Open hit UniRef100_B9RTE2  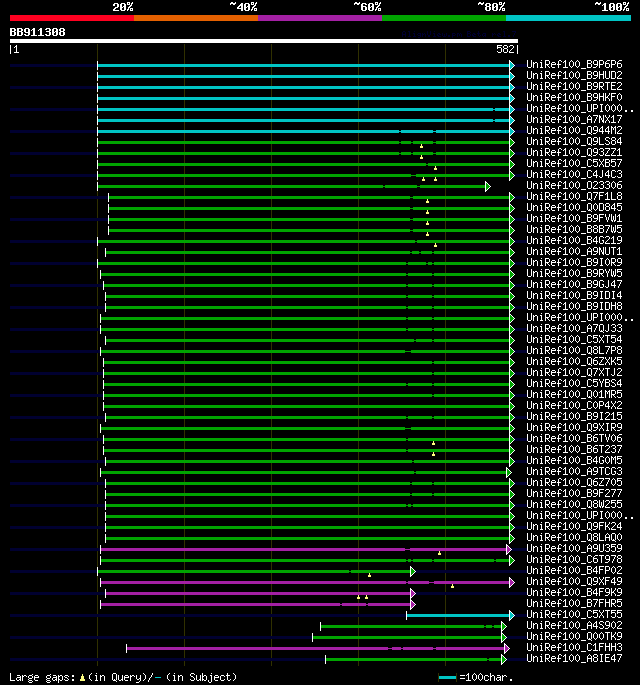(574, 86)
